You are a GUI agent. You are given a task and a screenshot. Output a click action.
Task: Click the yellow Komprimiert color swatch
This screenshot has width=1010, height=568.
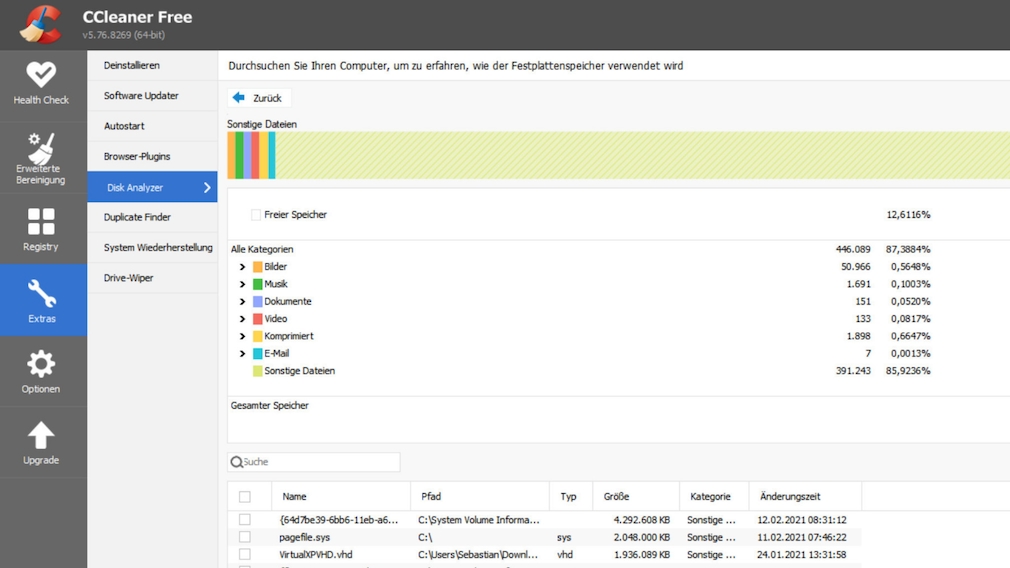[258, 336]
